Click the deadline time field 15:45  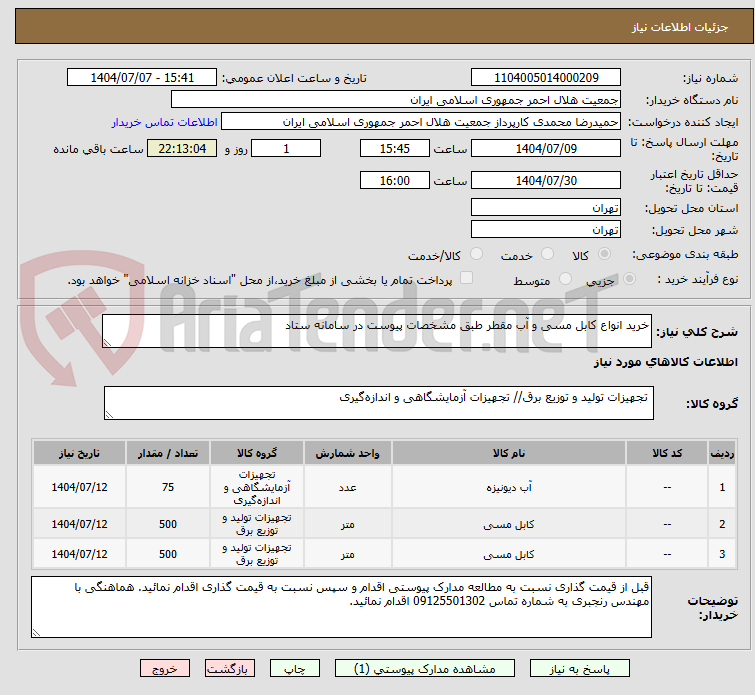click(x=394, y=148)
